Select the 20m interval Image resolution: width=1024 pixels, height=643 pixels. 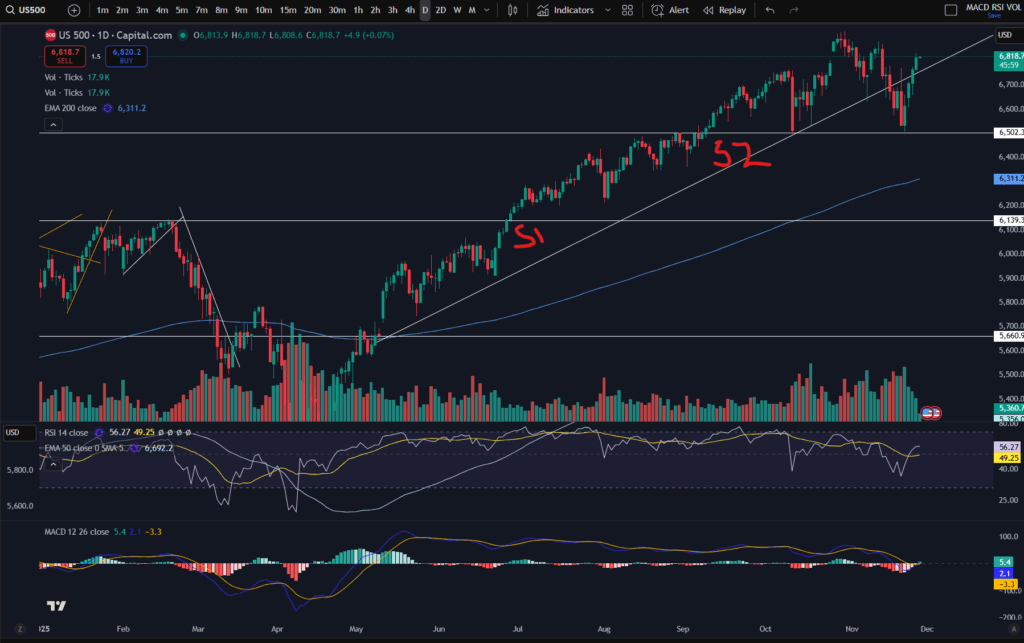tap(312, 10)
